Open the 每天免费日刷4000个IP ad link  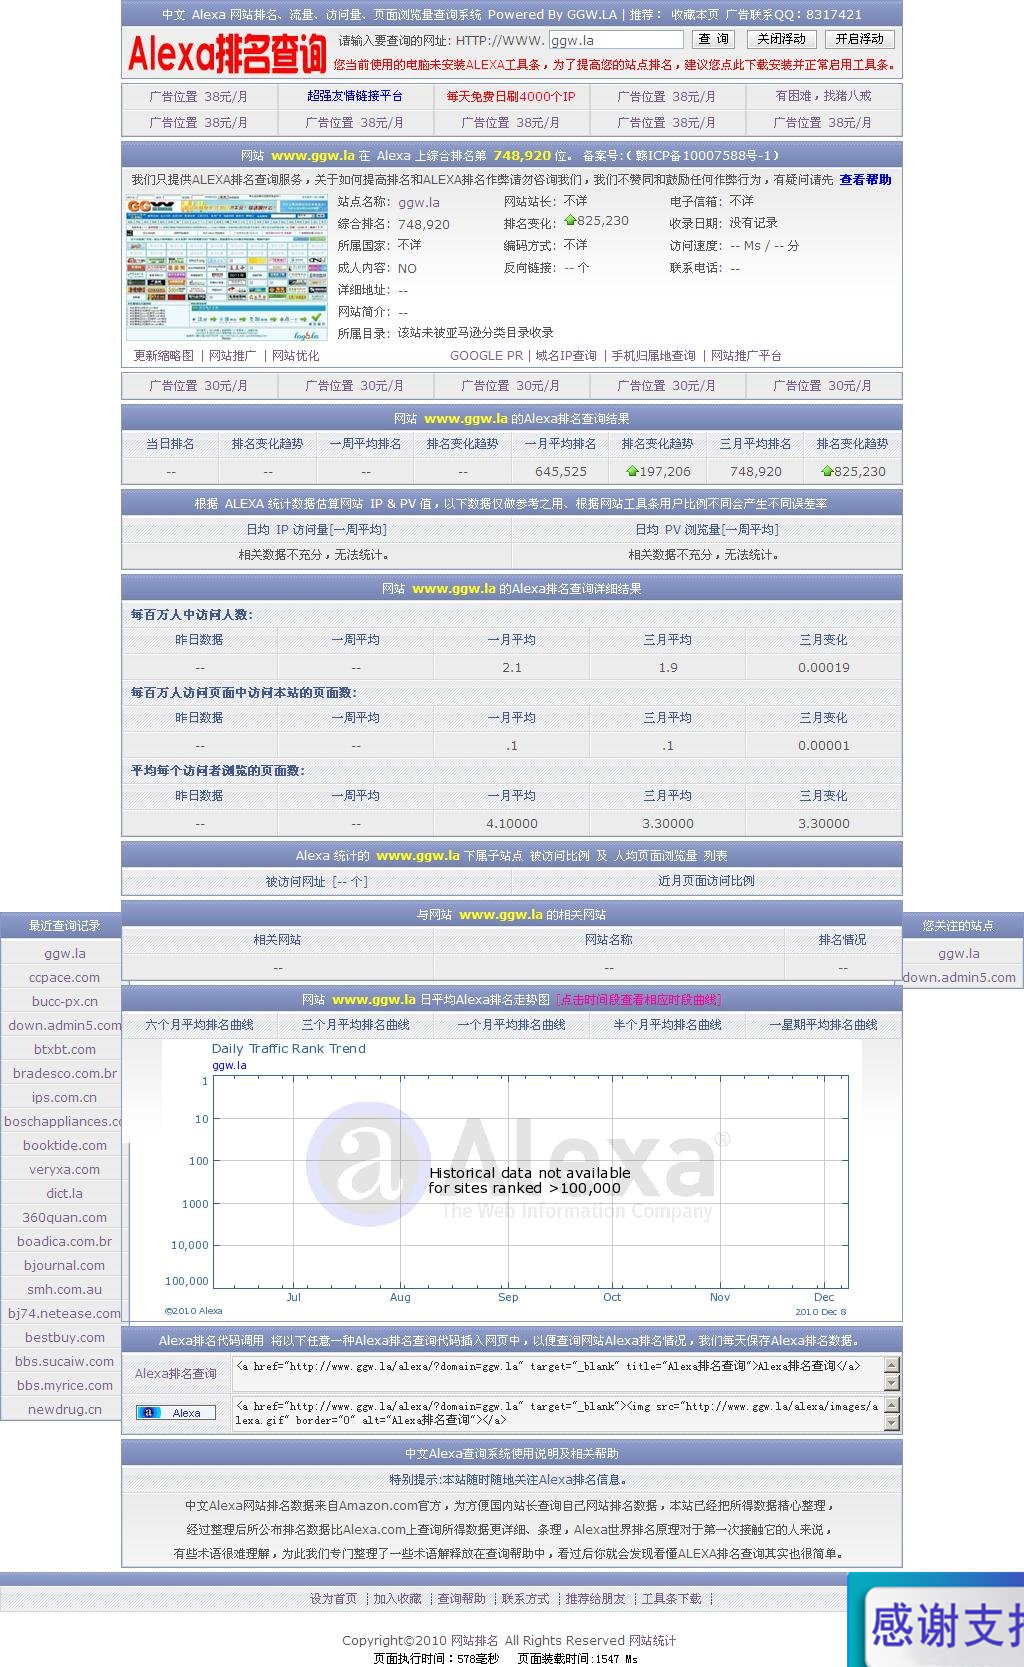(511, 97)
